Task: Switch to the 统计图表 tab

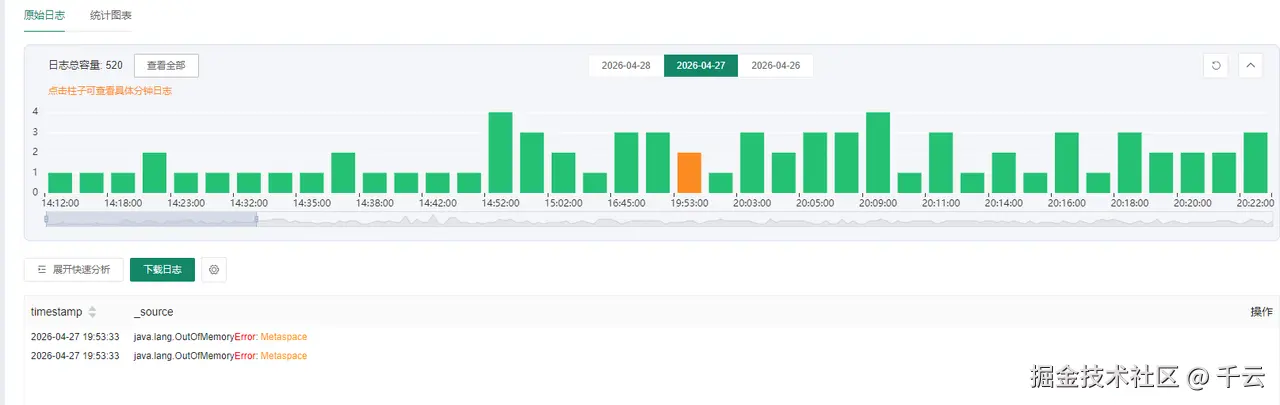Action: (x=110, y=16)
